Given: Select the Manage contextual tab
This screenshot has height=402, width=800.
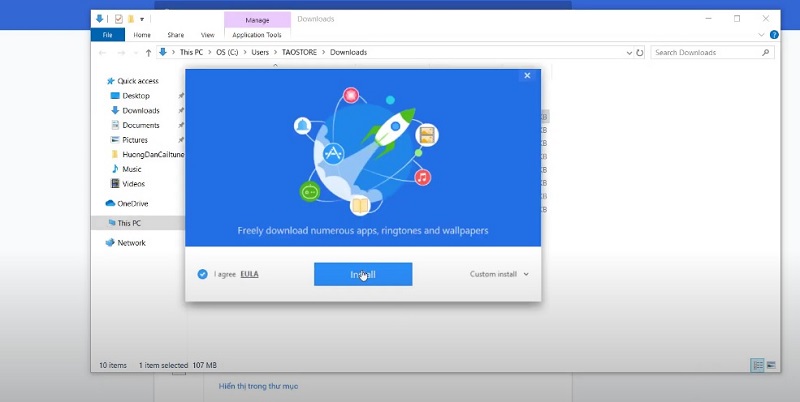Looking at the screenshot, I should coord(257,20).
